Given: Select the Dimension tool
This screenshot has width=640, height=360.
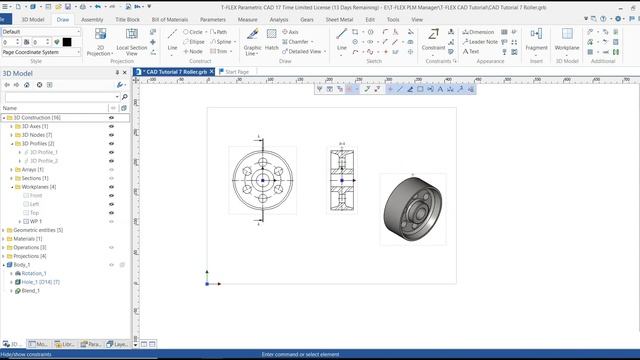Looking at the screenshot, I should pos(478,32).
